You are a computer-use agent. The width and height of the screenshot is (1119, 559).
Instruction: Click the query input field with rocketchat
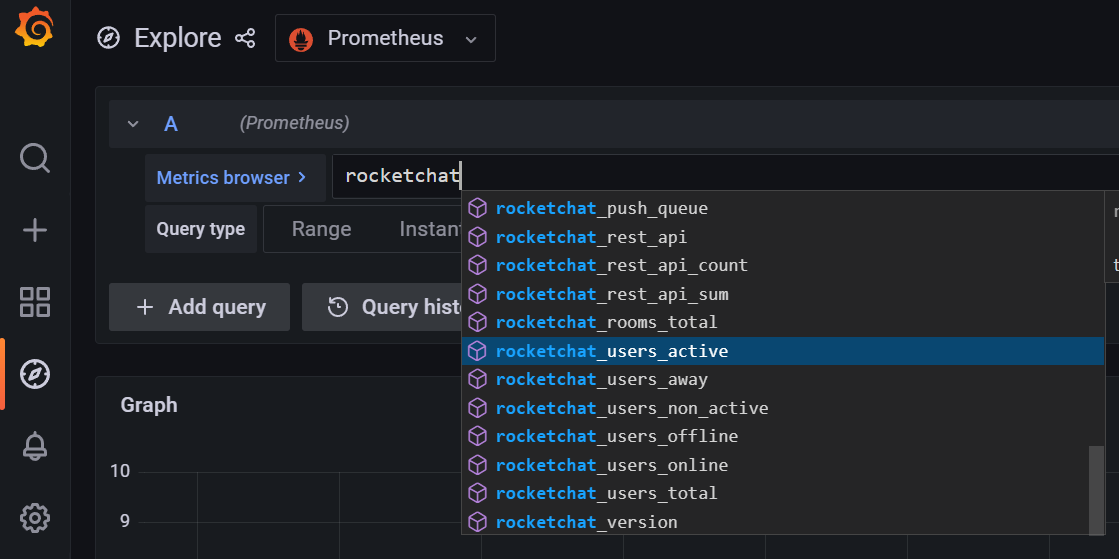[724, 176]
